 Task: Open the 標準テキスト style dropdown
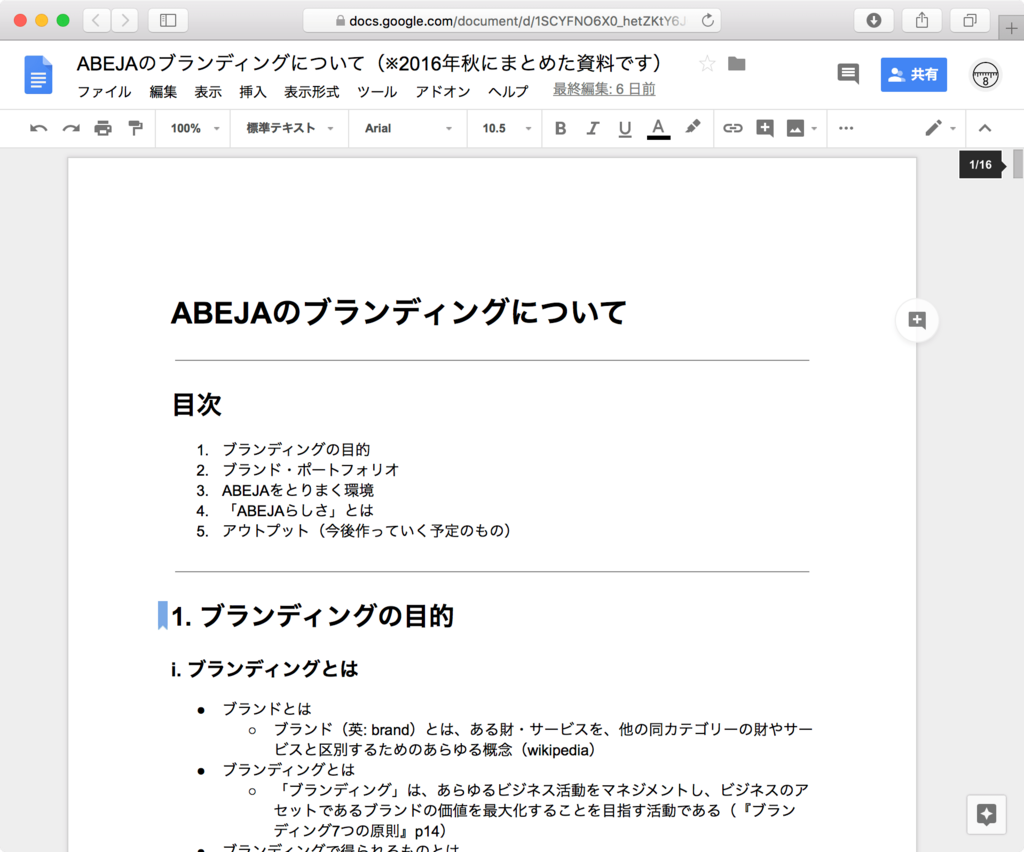coord(290,128)
